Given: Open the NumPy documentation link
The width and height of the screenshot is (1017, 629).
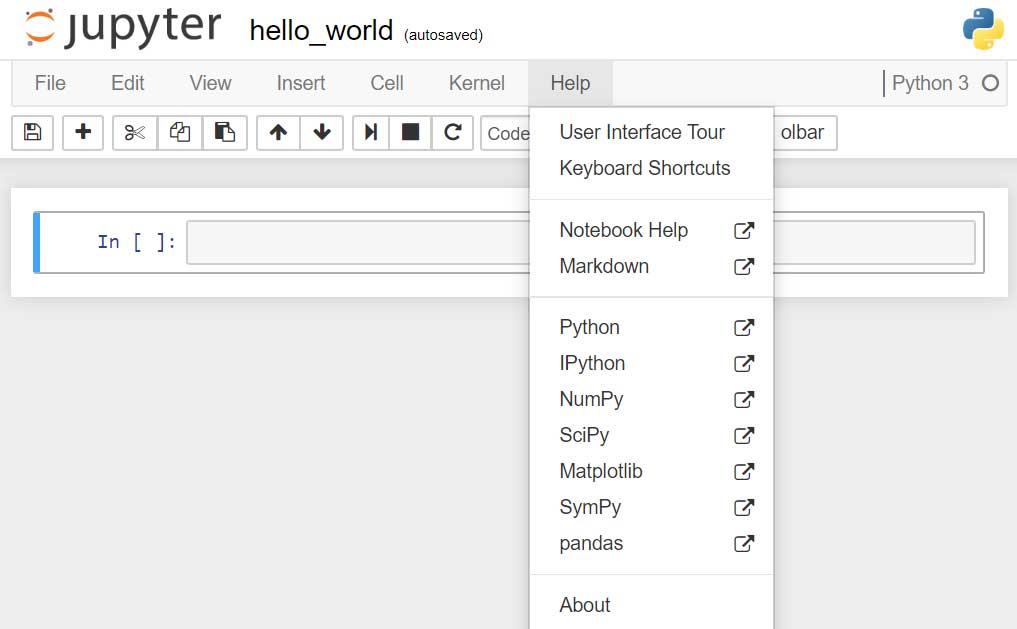Looking at the screenshot, I should 592,399.
